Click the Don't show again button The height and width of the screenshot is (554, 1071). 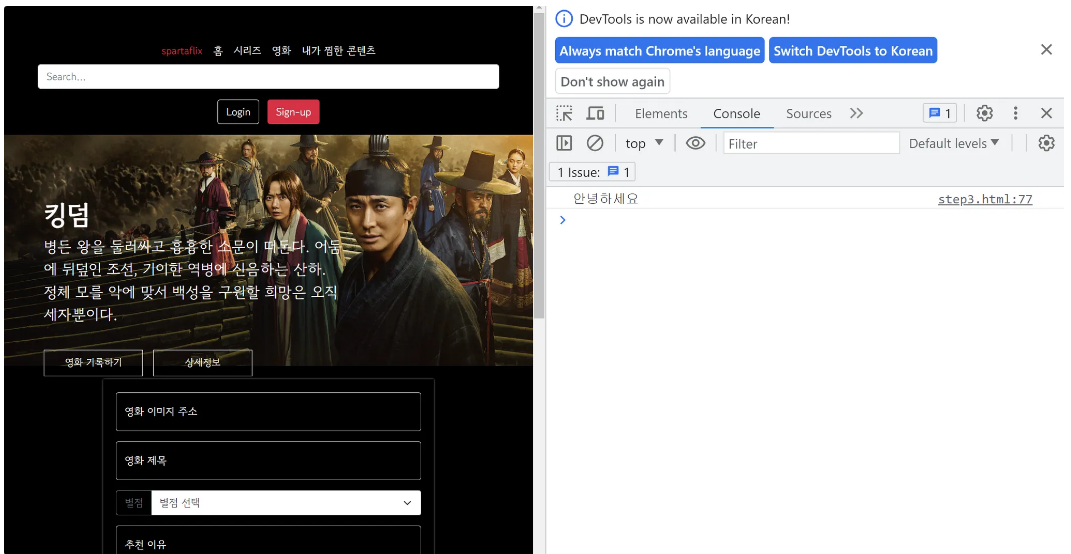(x=613, y=81)
